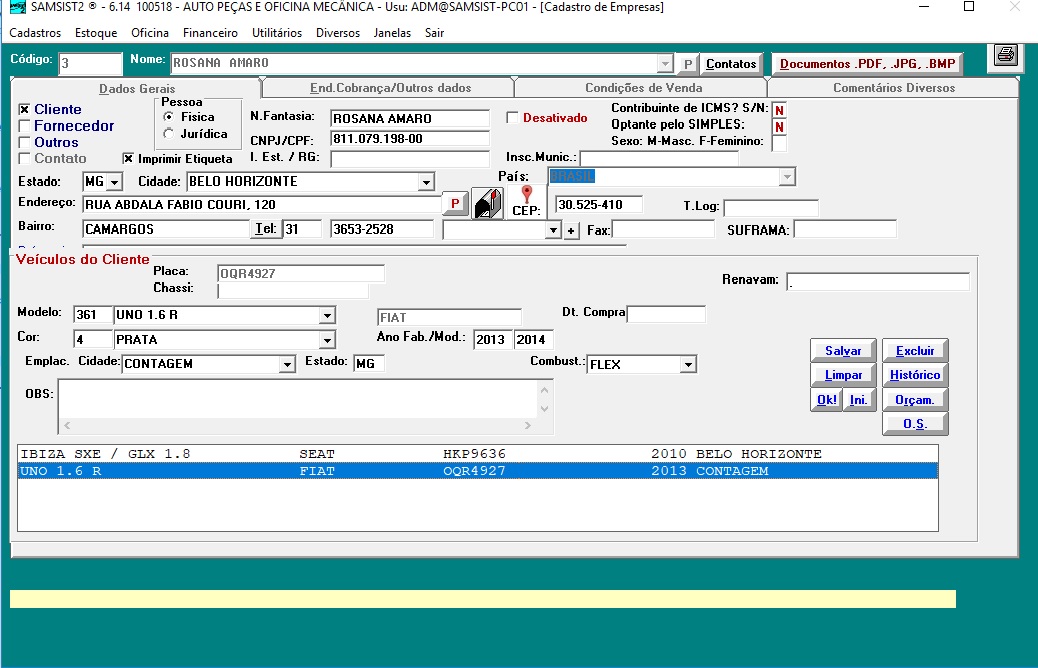The image size is (1038, 668).
Task: Click Contribuinte de ICMS N field
Action: [x=779, y=110]
